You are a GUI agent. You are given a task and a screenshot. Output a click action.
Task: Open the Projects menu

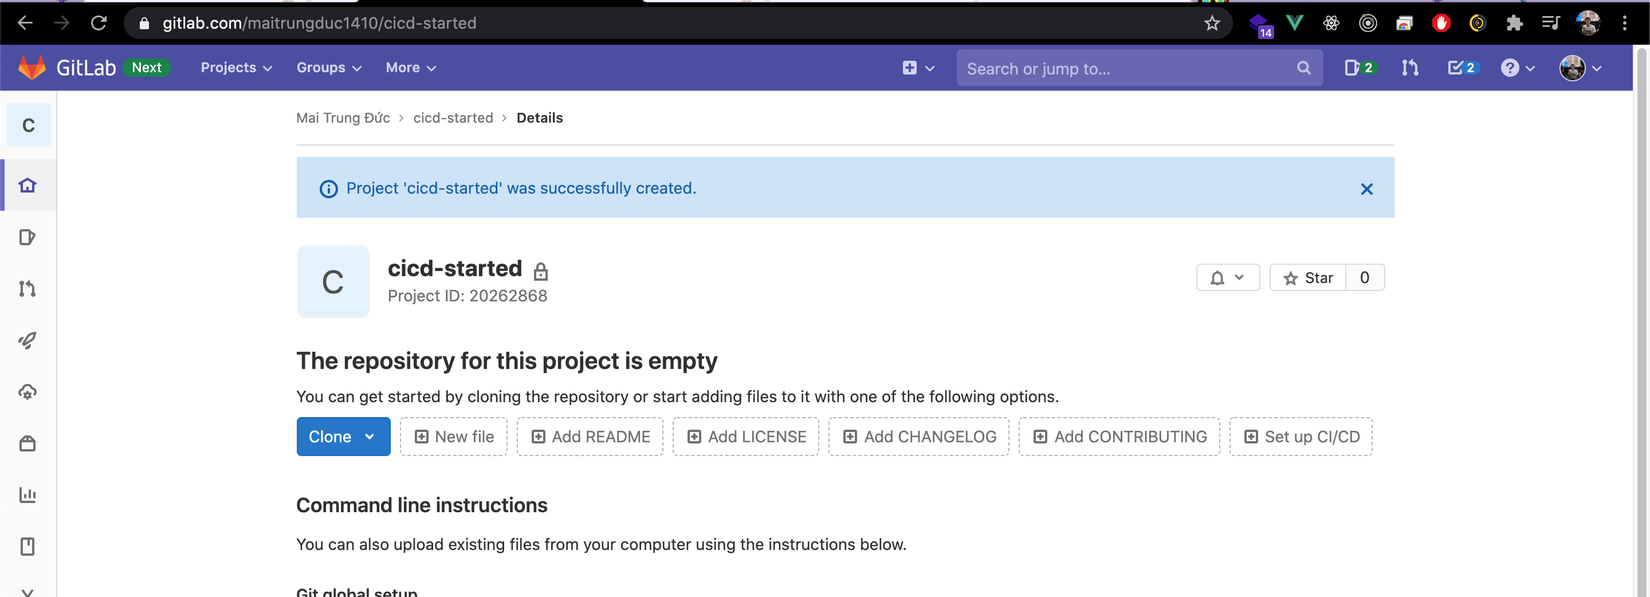pyautogui.click(x=236, y=68)
